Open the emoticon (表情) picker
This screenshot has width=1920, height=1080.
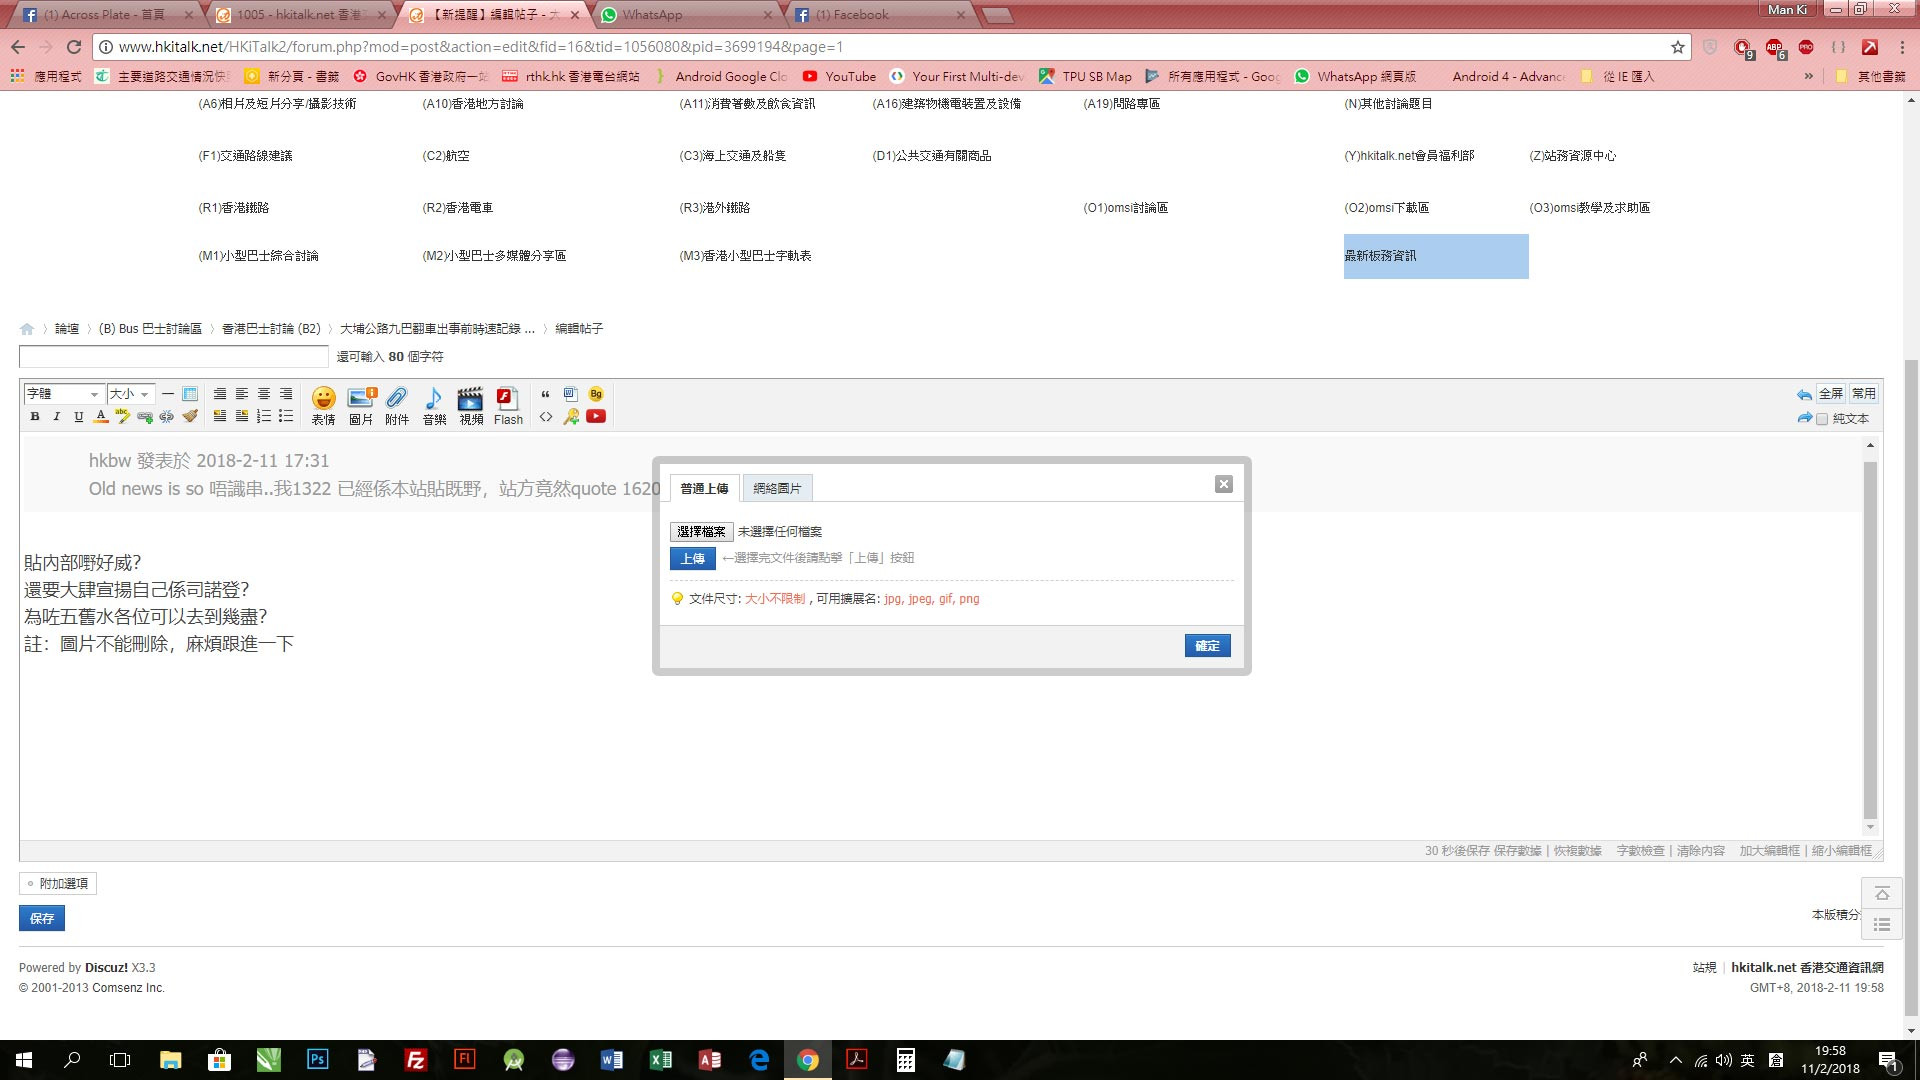(x=323, y=400)
